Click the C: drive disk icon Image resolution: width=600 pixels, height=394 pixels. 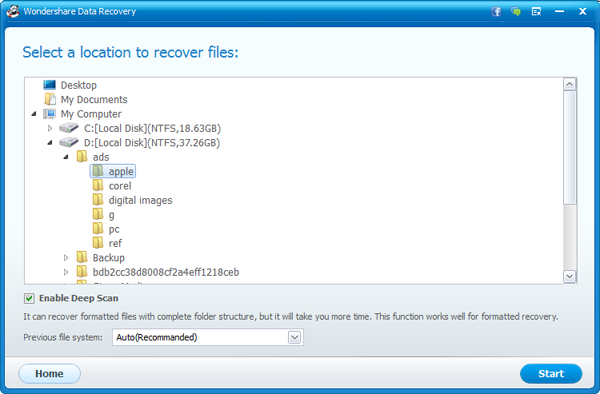pos(68,128)
